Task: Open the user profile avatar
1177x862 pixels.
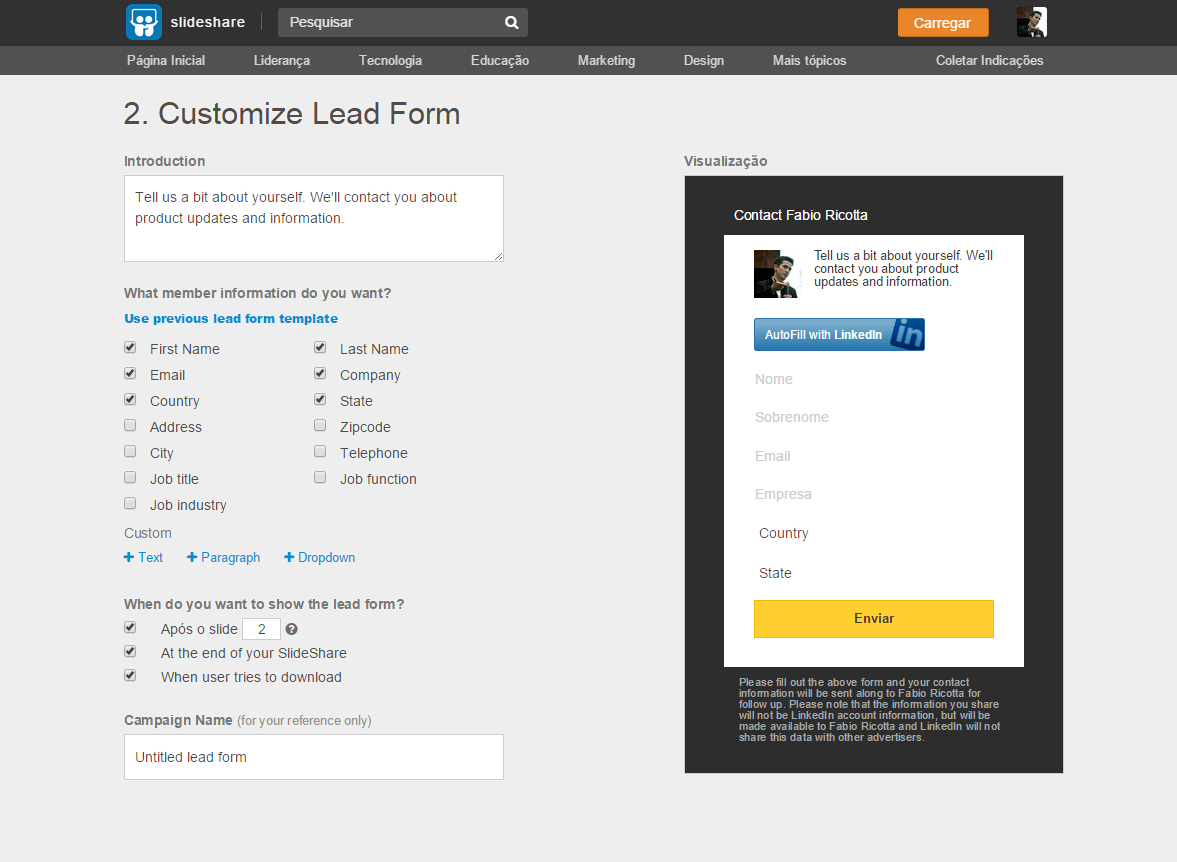Action: (1031, 22)
